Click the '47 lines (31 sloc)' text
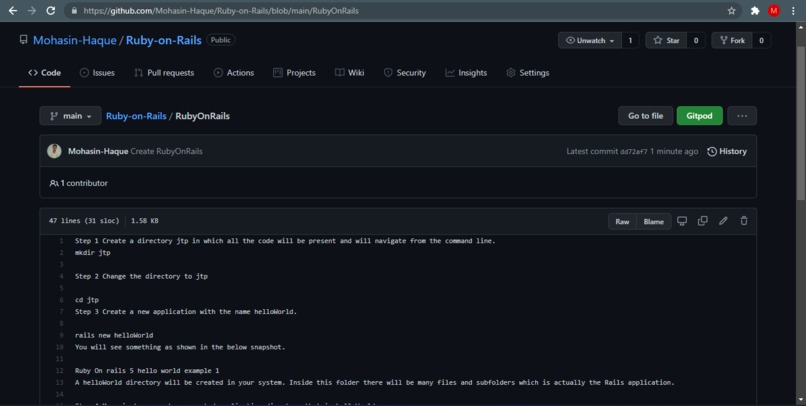 point(84,221)
